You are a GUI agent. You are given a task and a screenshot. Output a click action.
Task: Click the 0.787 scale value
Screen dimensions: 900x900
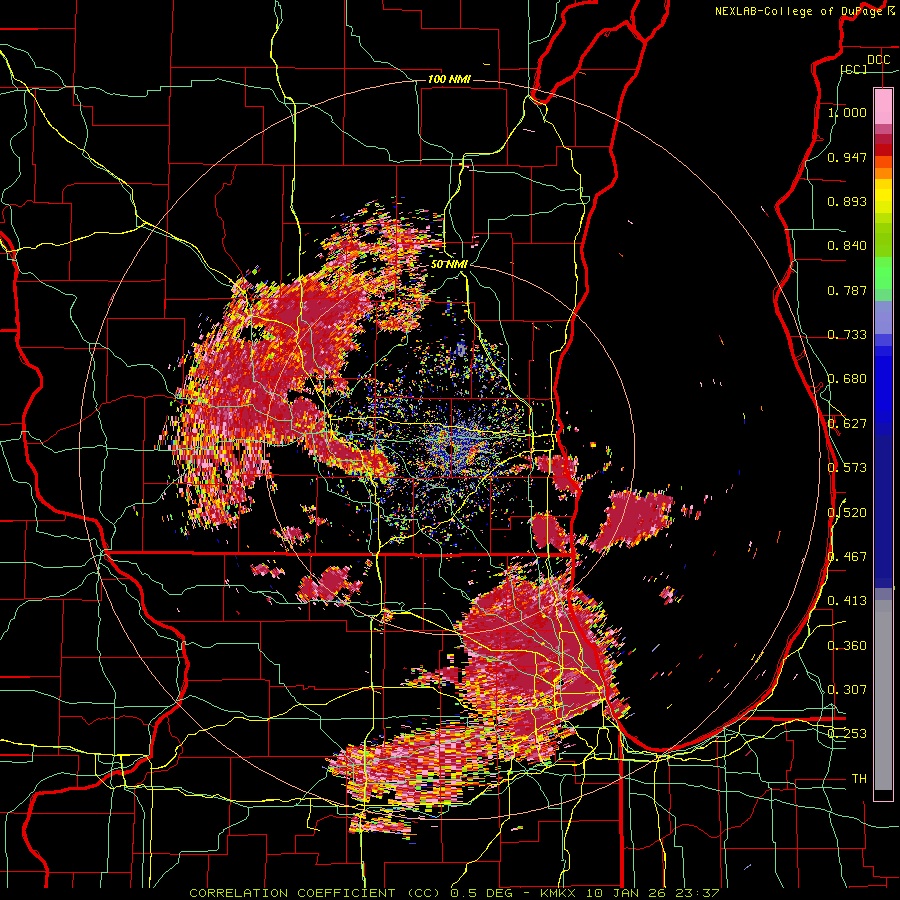pyautogui.click(x=847, y=290)
